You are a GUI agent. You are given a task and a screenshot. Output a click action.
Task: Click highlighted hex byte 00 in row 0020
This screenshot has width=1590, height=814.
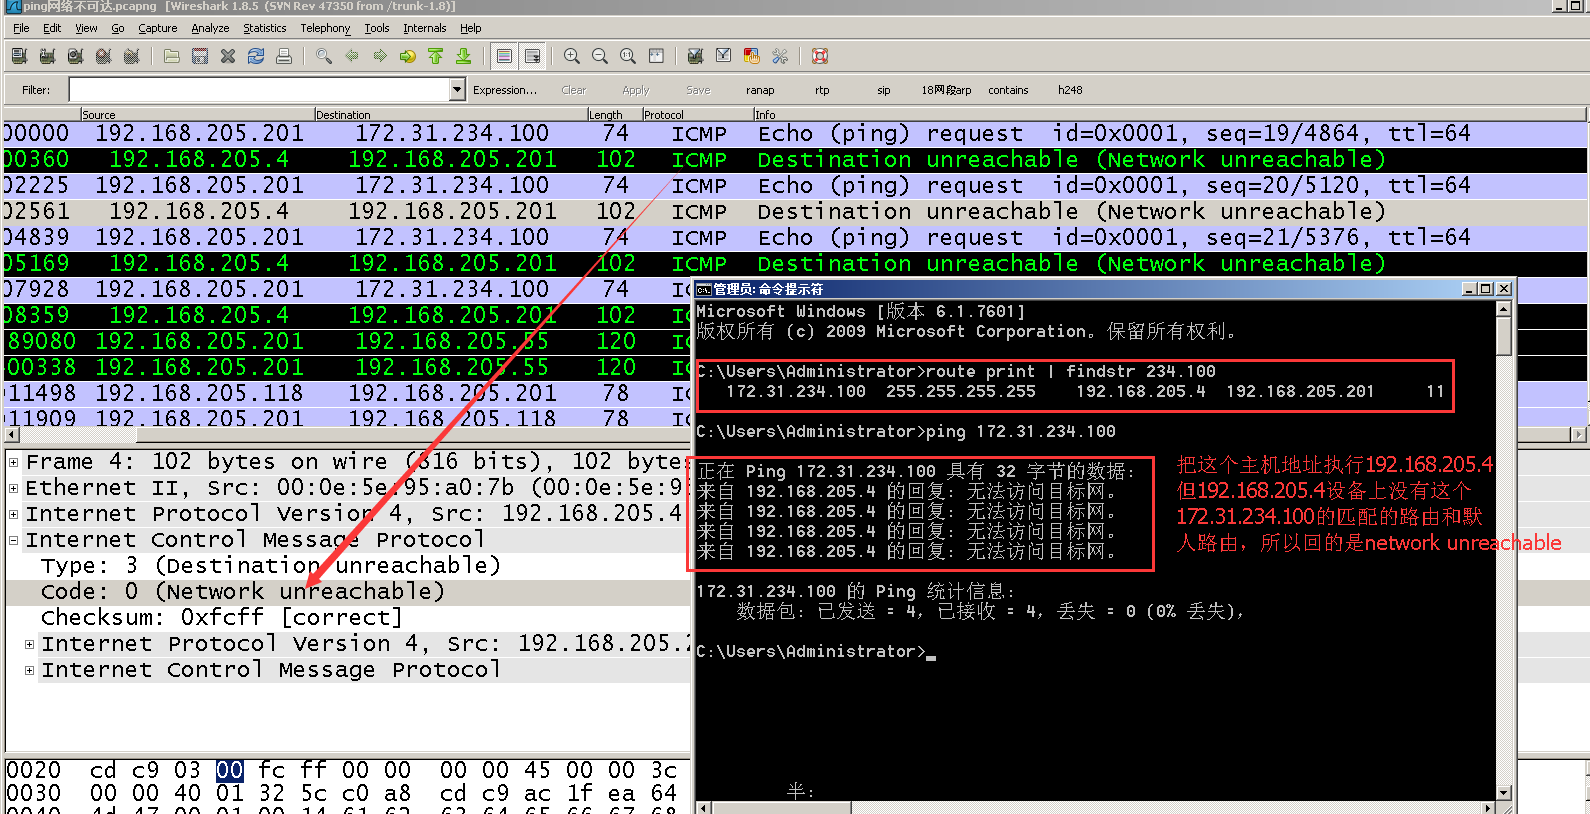[x=229, y=770]
